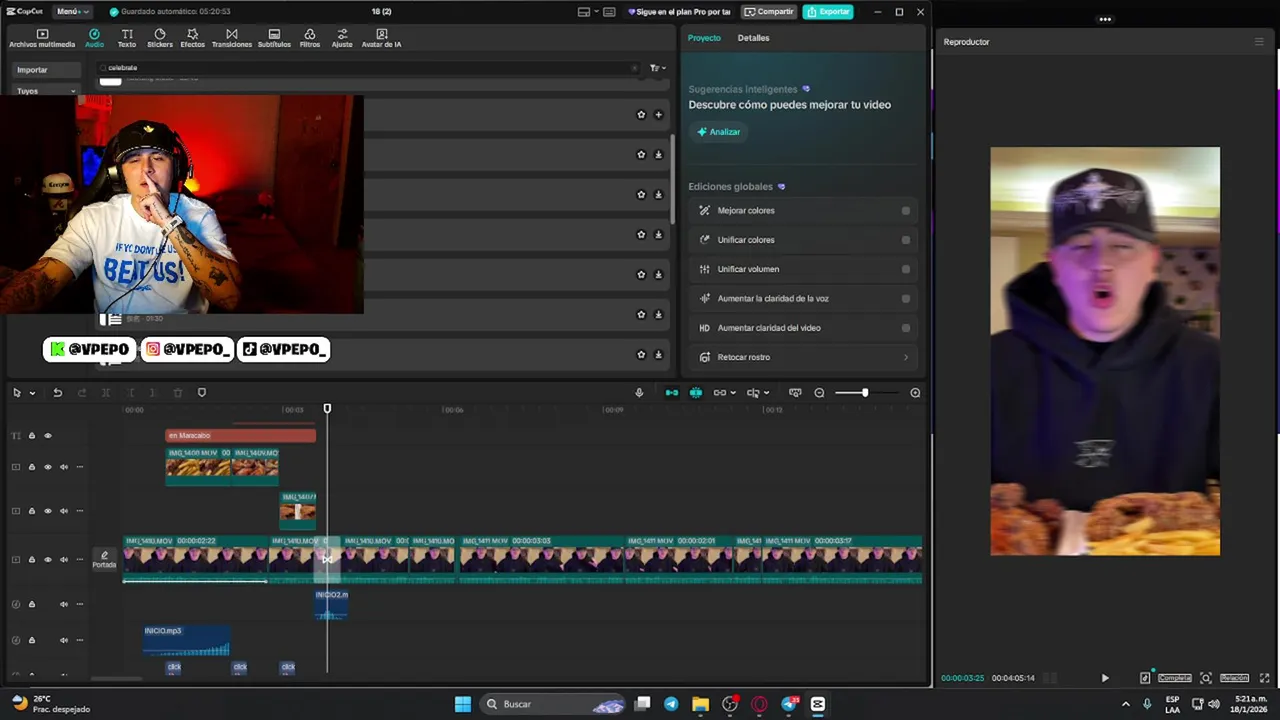Open the audio filter dropdown
The image size is (1280, 720).
click(x=657, y=68)
